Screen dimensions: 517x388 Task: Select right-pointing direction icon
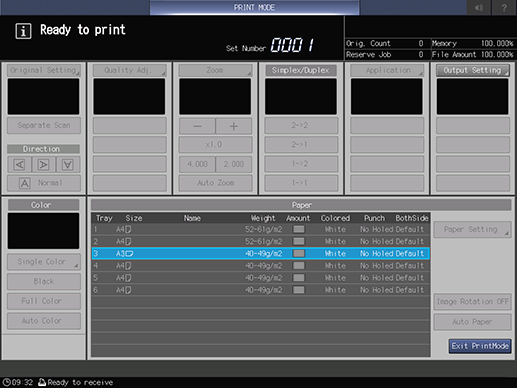click(x=44, y=164)
